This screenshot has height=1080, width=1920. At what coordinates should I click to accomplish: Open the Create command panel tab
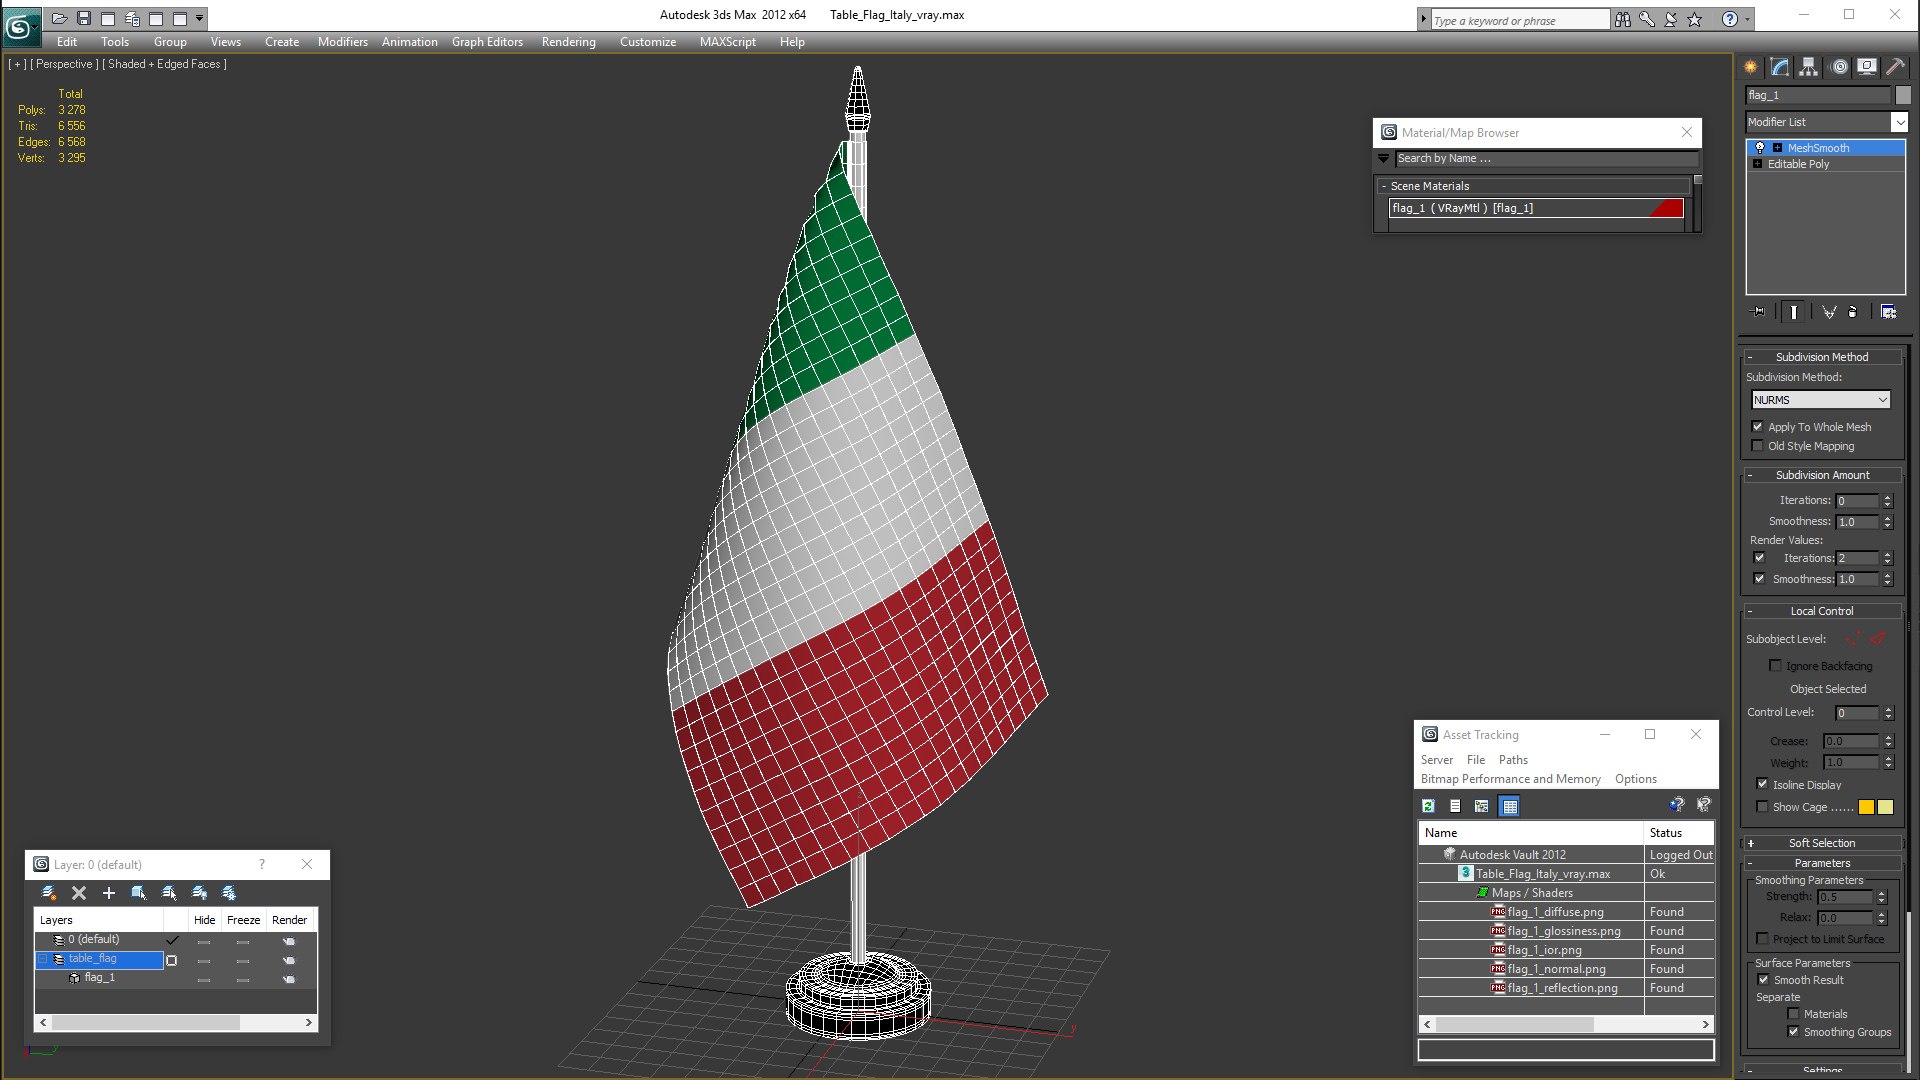coord(1751,67)
